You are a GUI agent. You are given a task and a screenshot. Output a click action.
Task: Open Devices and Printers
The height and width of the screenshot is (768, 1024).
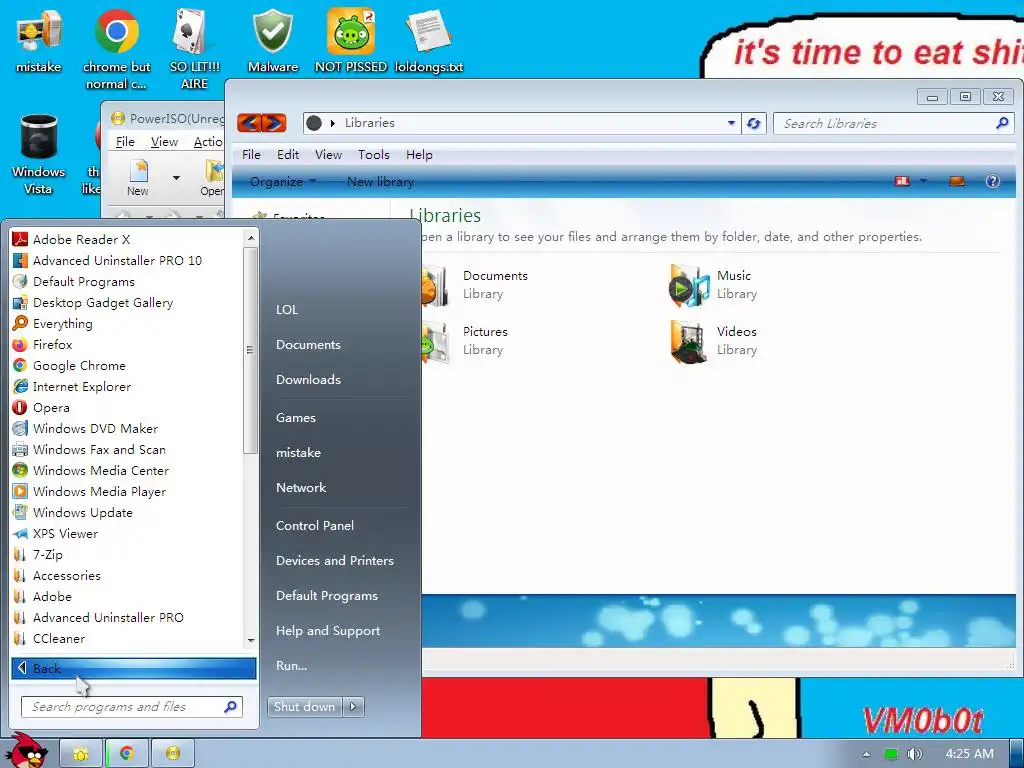(x=334, y=560)
